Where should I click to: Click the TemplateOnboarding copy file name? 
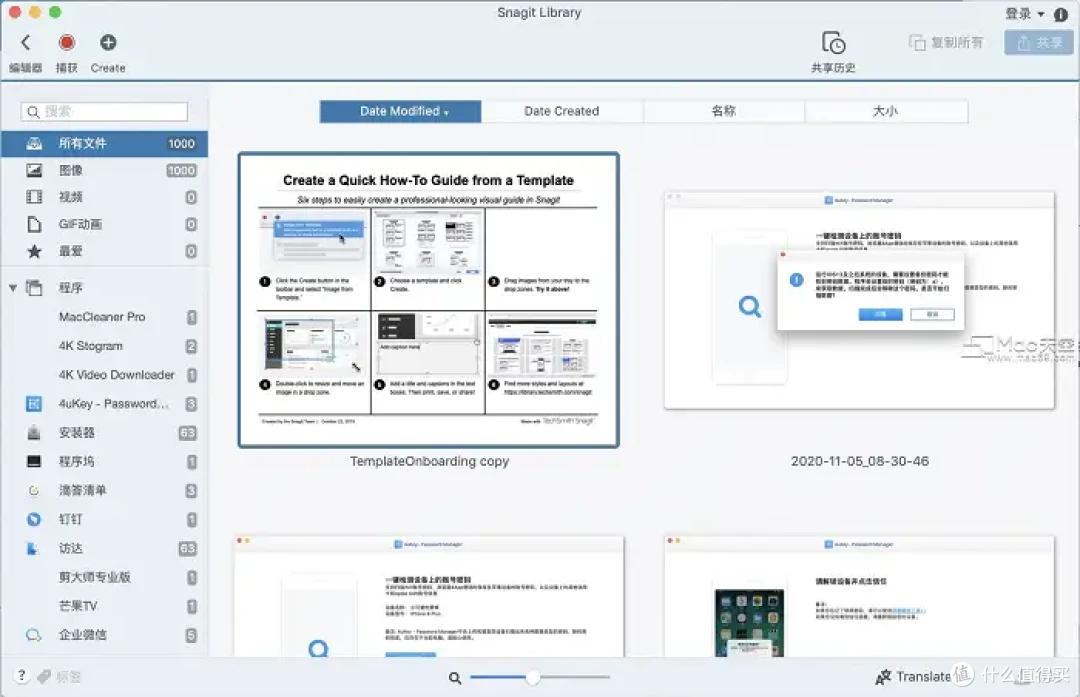point(429,461)
